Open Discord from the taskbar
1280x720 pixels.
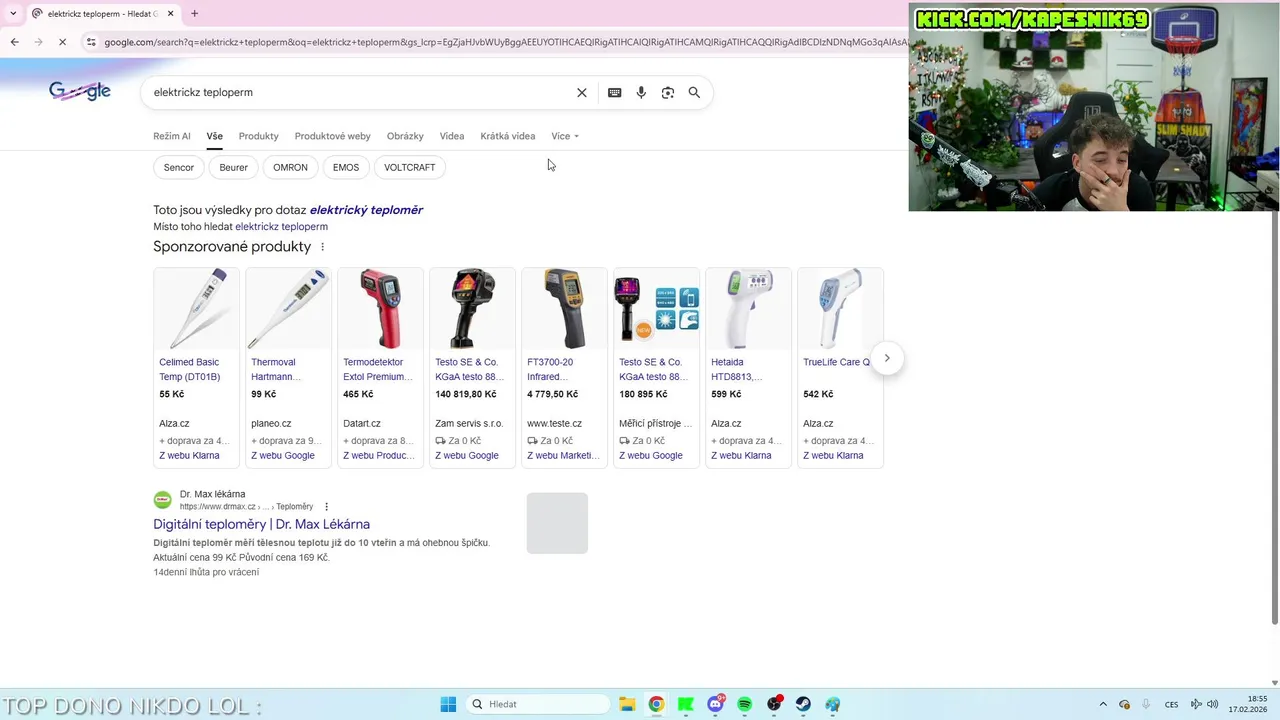(716, 704)
